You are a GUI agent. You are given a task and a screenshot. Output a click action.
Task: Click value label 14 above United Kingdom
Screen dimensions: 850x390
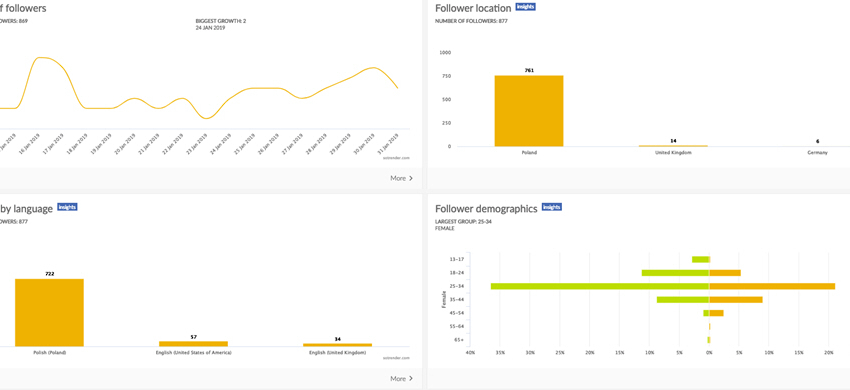coord(673,140)
